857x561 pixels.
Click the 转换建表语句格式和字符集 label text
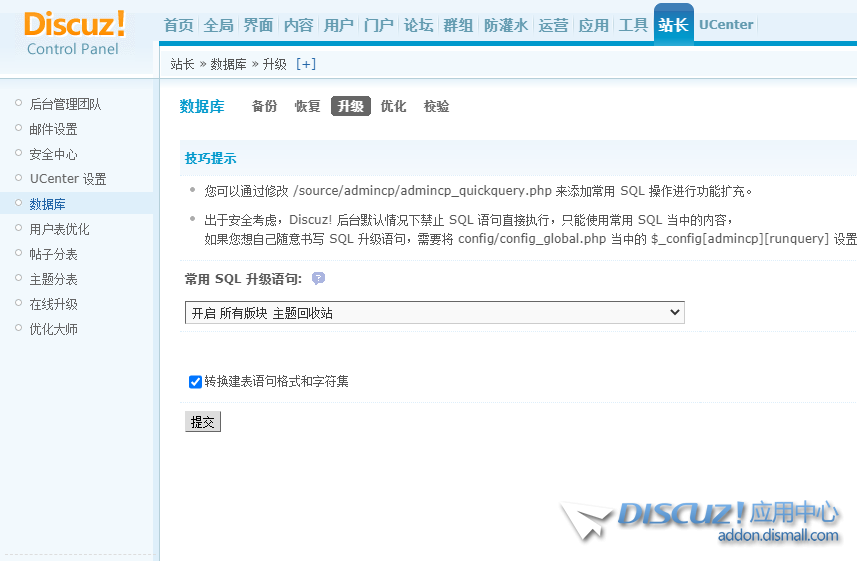coord(277,382)
